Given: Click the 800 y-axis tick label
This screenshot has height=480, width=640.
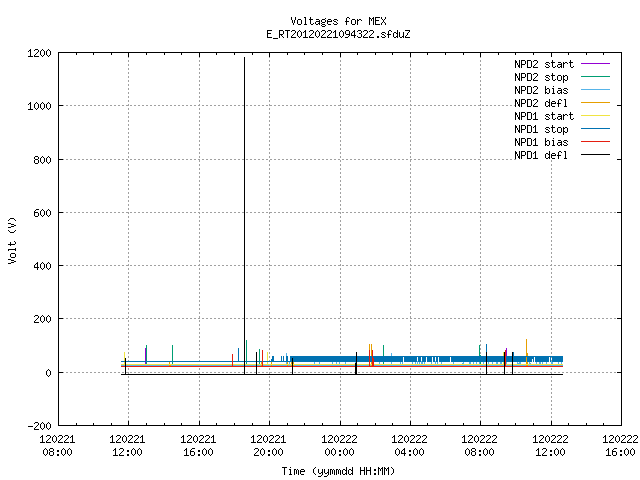Looking at the screenshot, I should [42, 160].
